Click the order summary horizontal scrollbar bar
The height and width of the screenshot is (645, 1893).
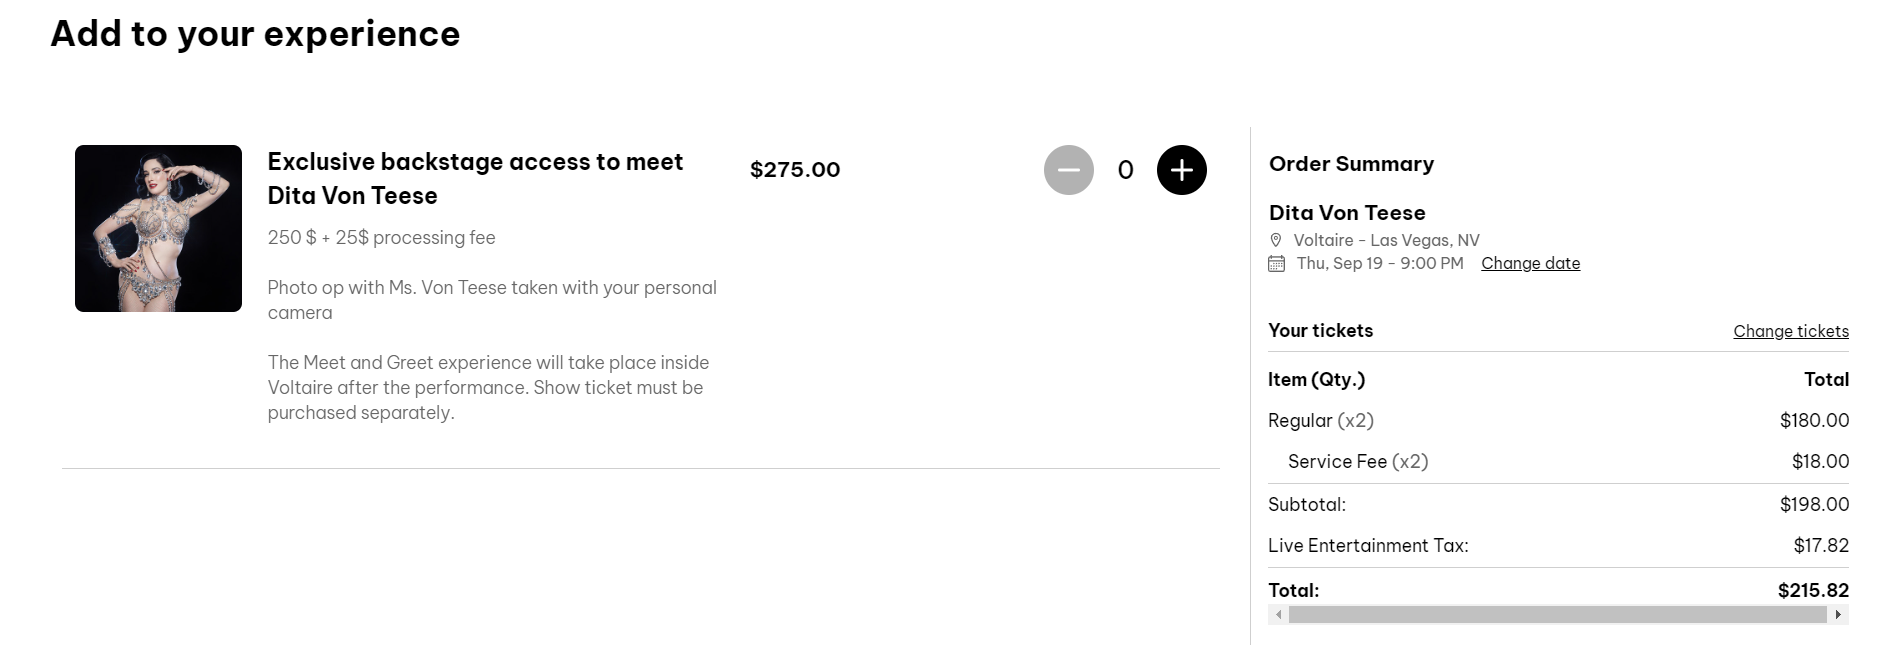pyautogui.click(x=1557, y=615)
